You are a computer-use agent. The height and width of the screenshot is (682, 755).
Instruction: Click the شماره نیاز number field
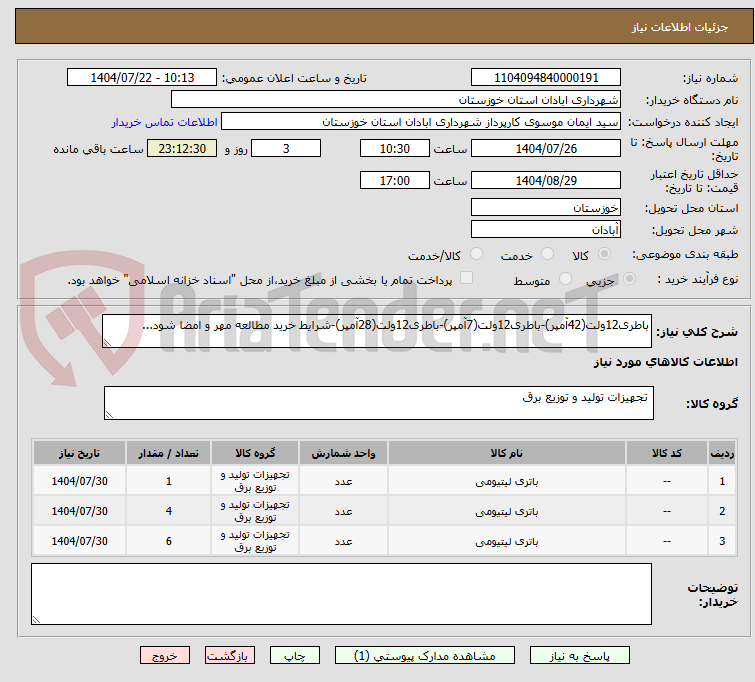point(546,78)
